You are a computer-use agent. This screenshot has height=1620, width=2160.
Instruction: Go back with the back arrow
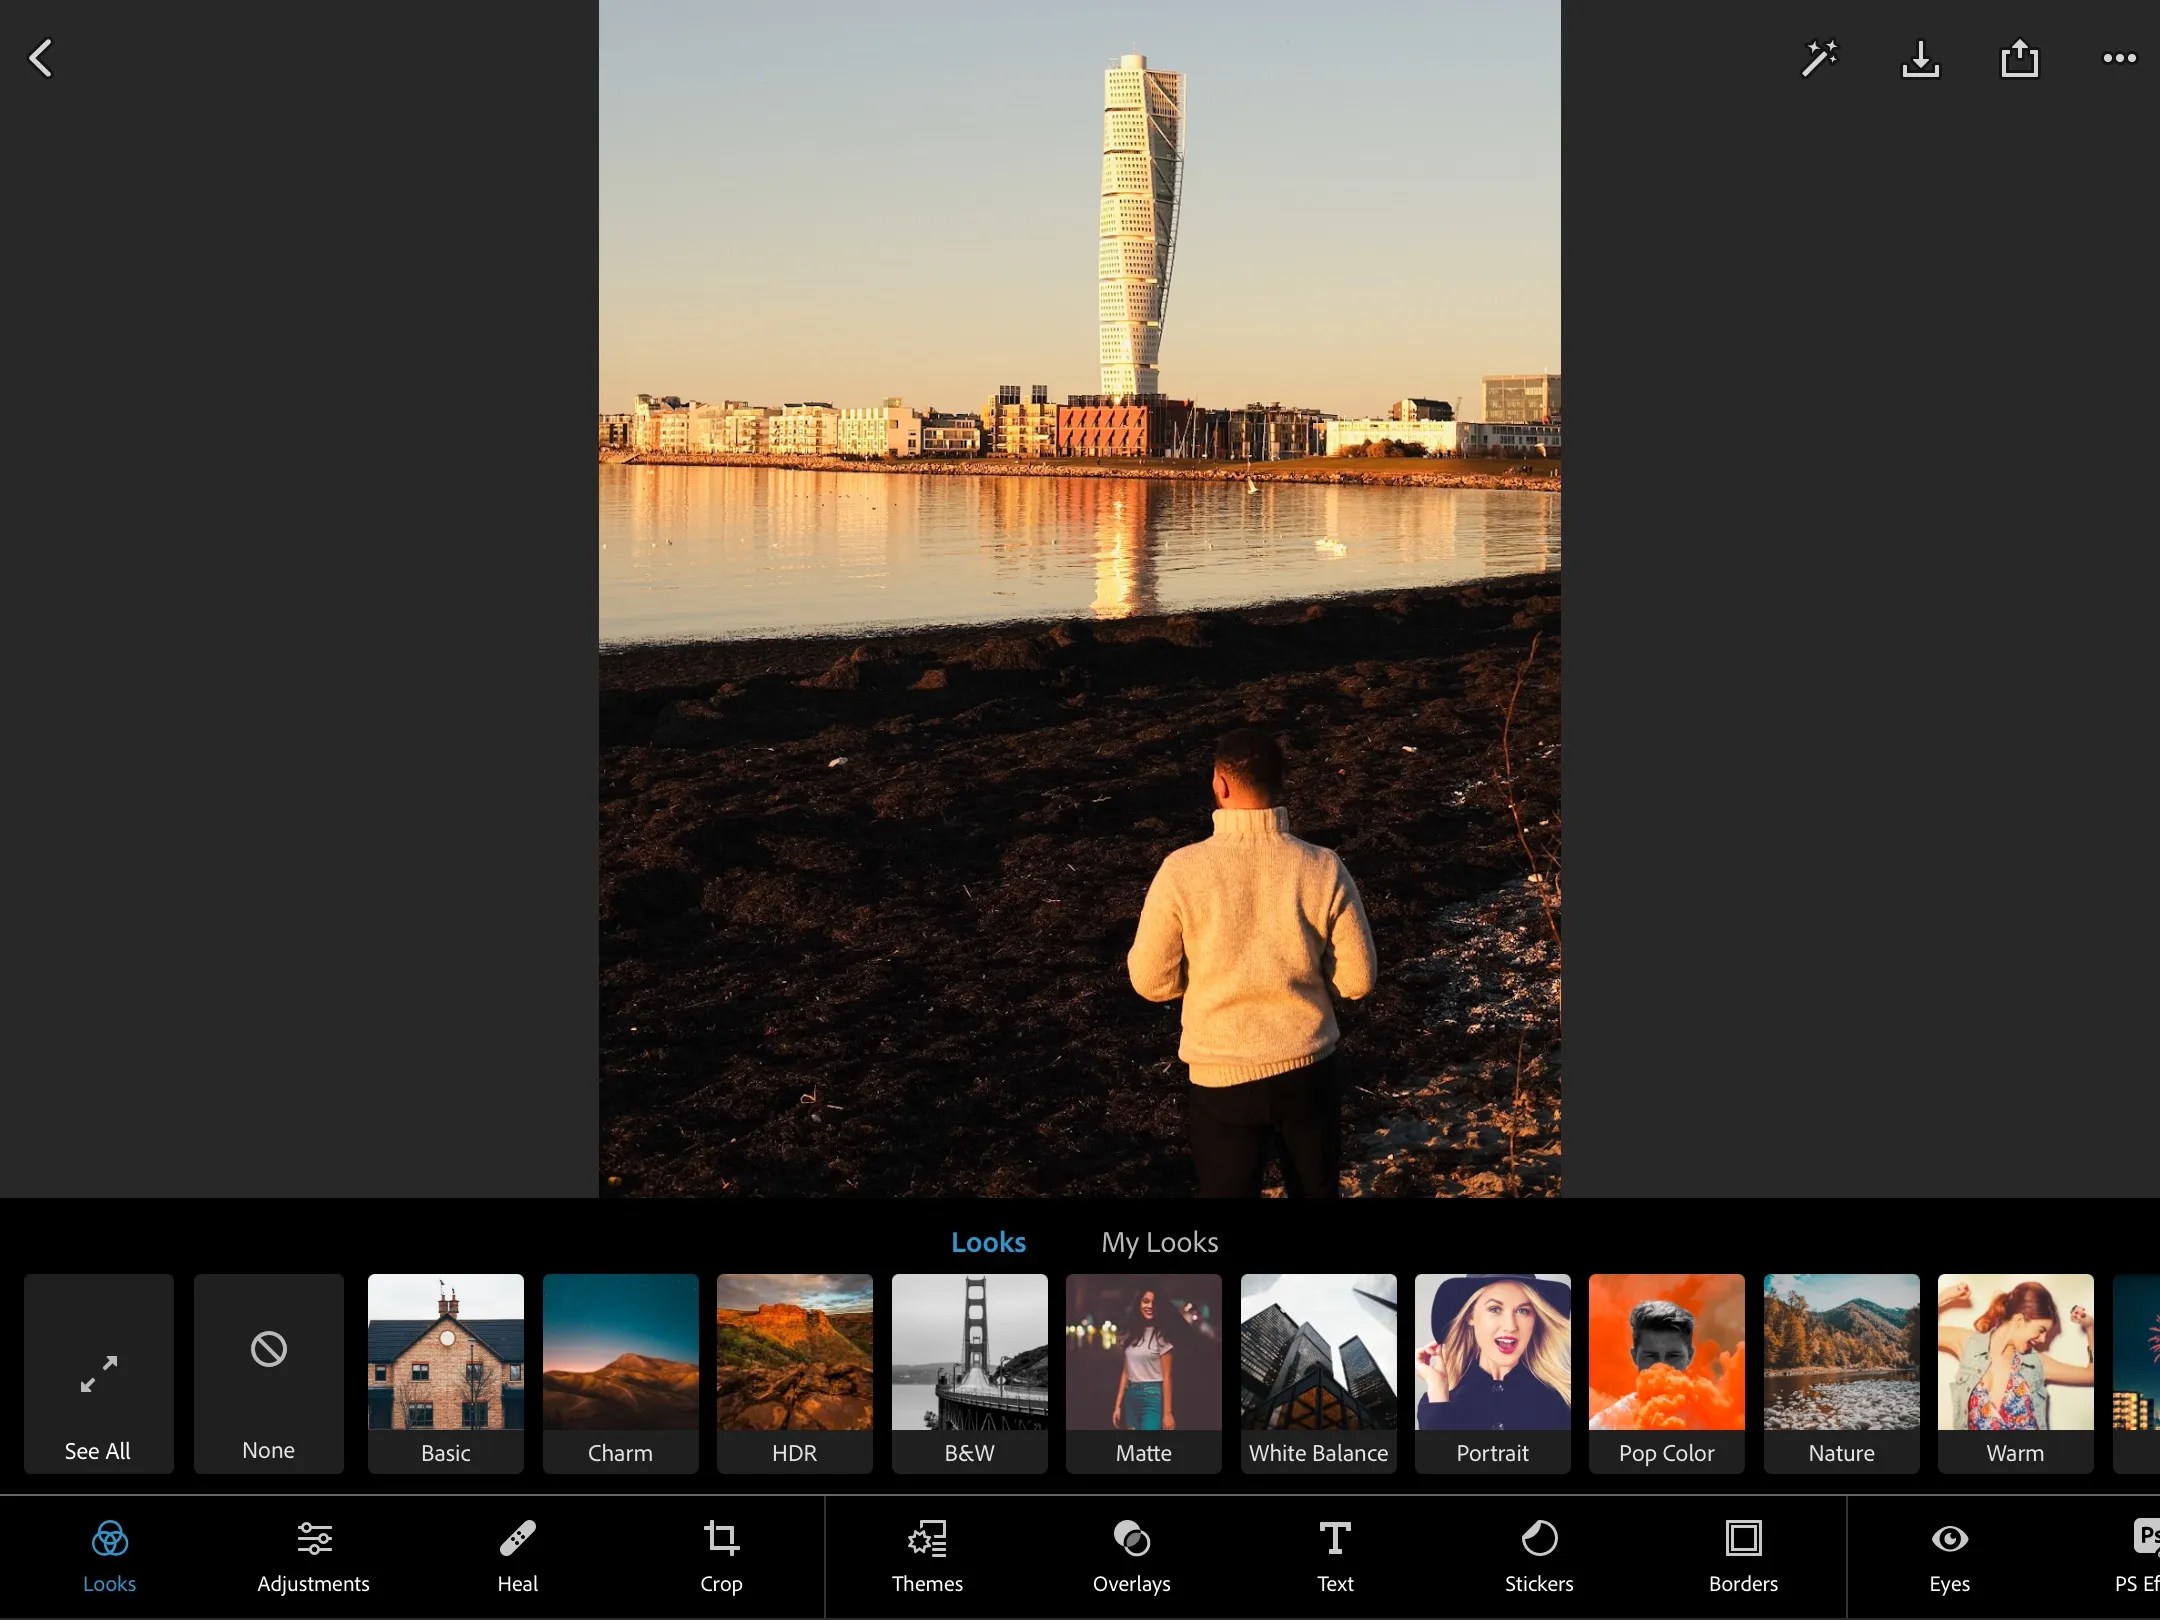click(x=40, y=58)
